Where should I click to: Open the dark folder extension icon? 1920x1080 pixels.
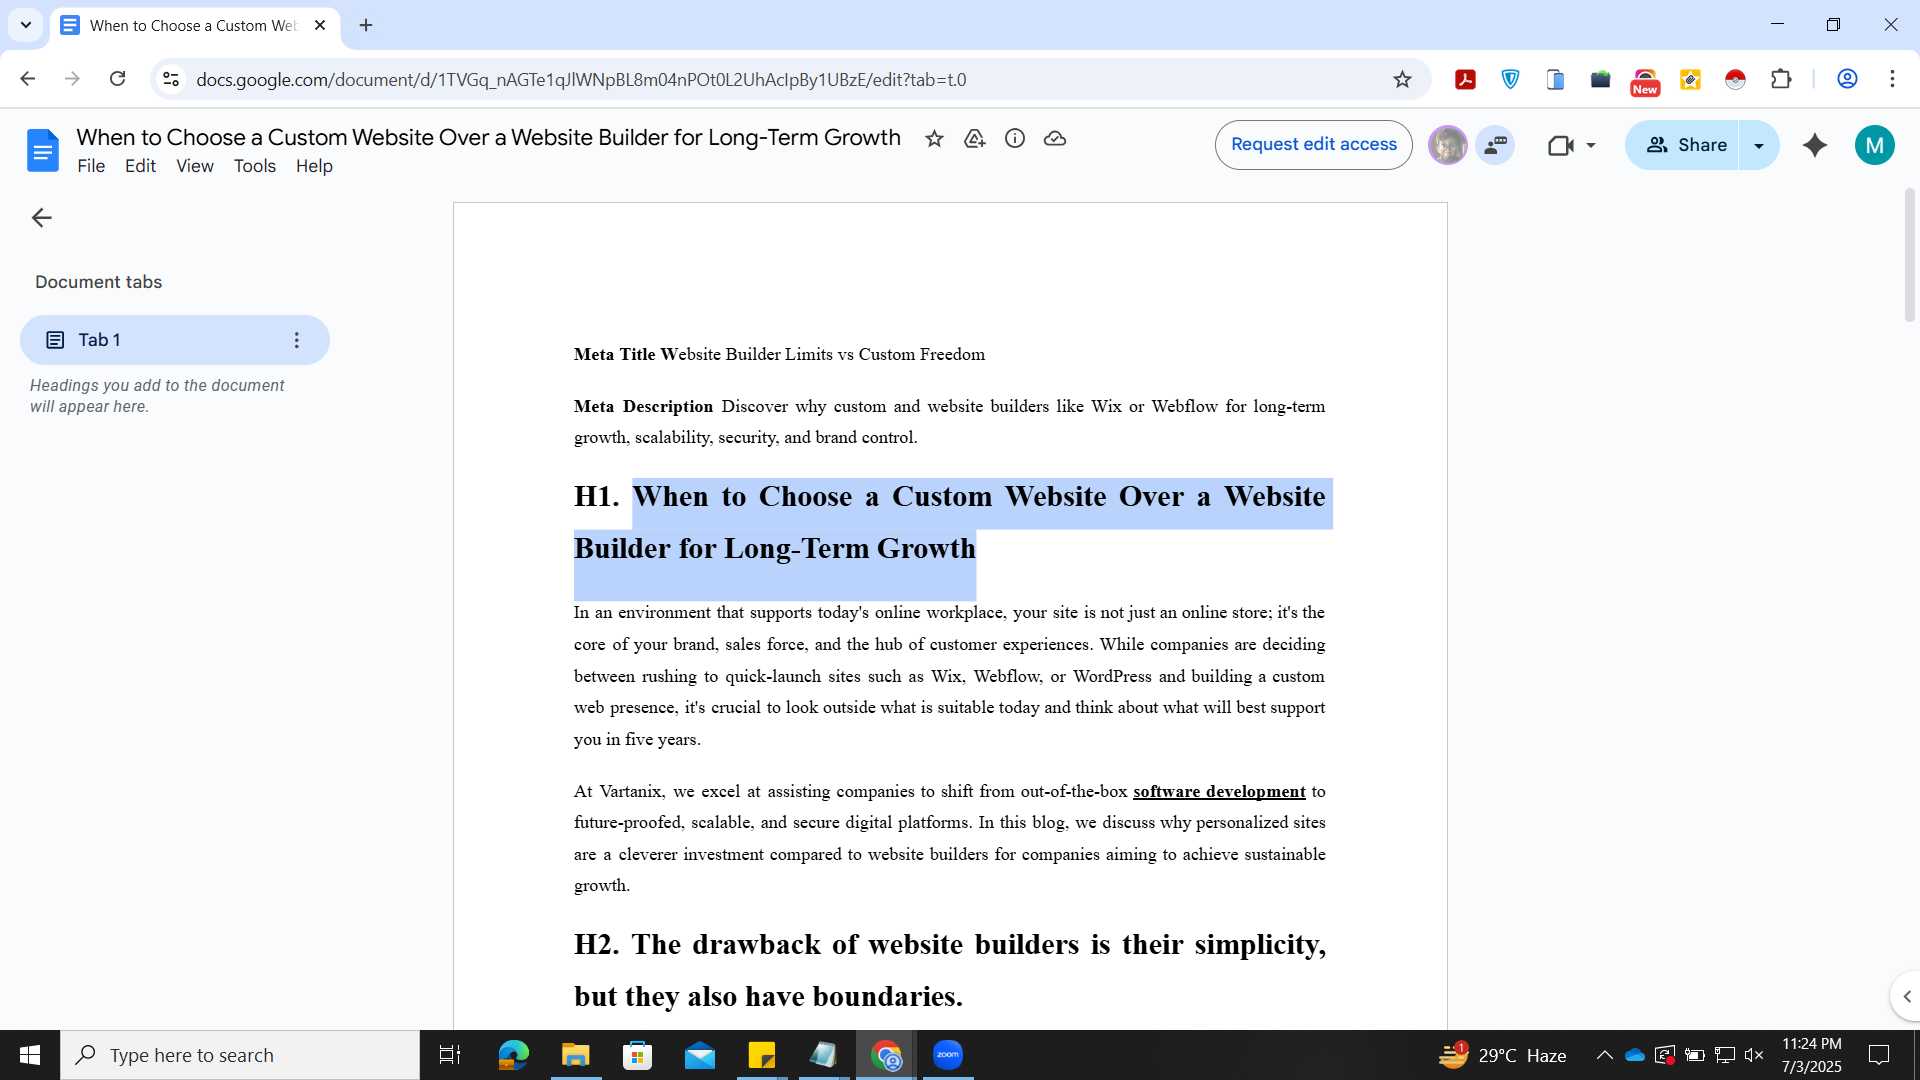[x=1601, y=80]
